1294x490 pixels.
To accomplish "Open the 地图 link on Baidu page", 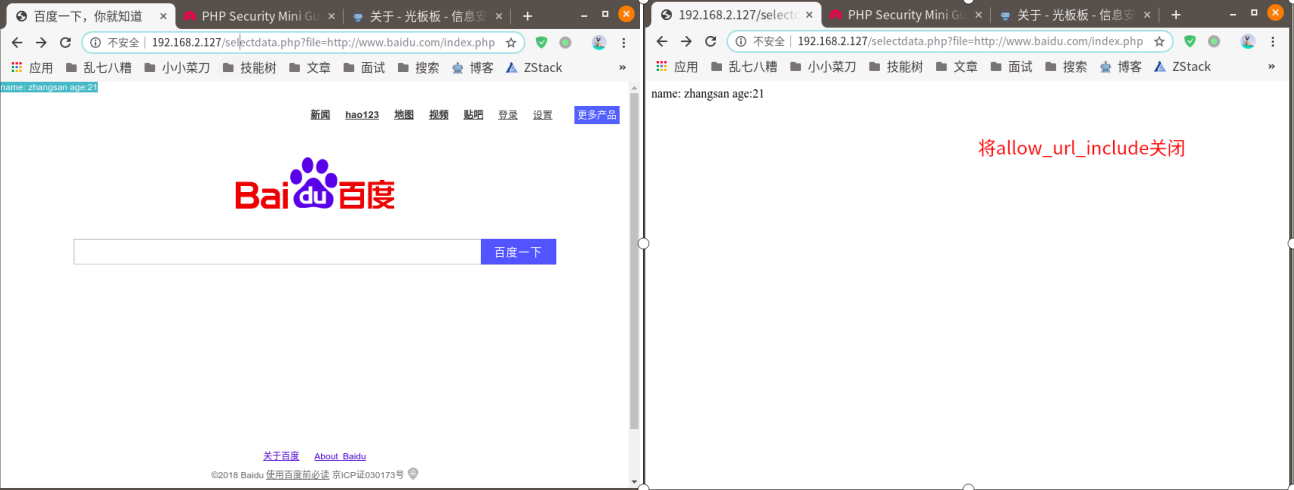I will tap(404, 115).
